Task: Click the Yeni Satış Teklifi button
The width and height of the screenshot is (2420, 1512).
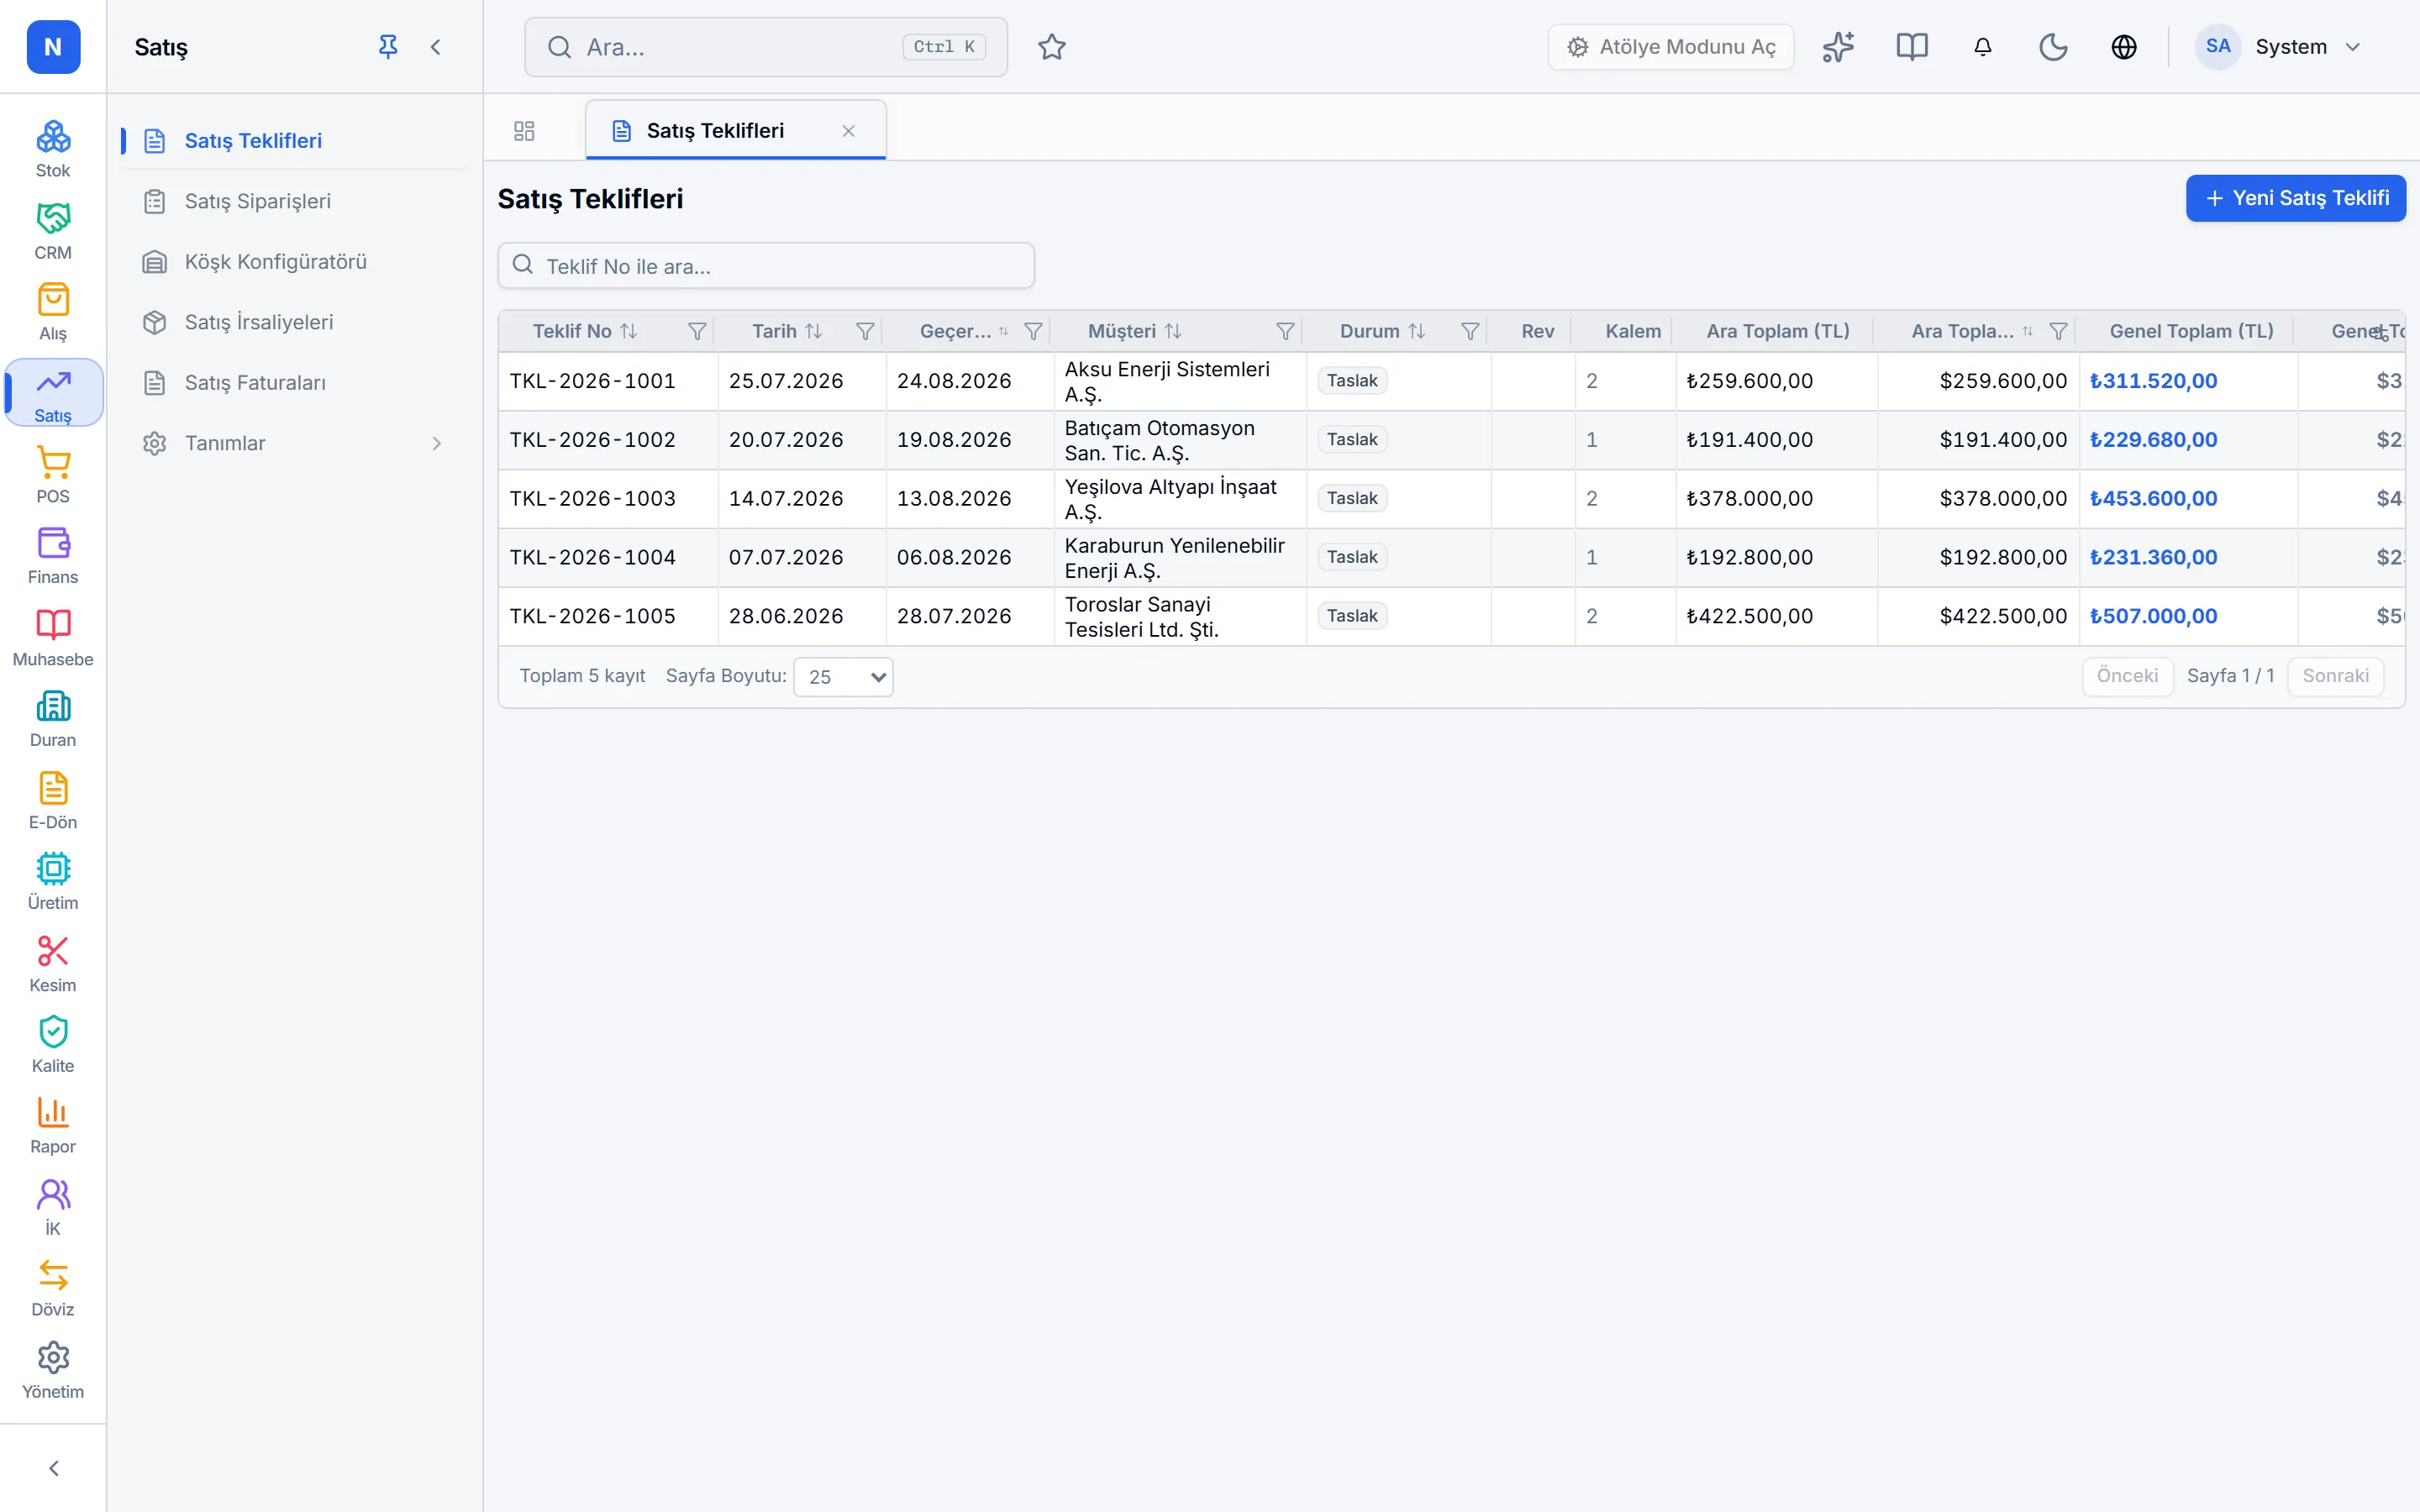Action: coord(2296,198)
